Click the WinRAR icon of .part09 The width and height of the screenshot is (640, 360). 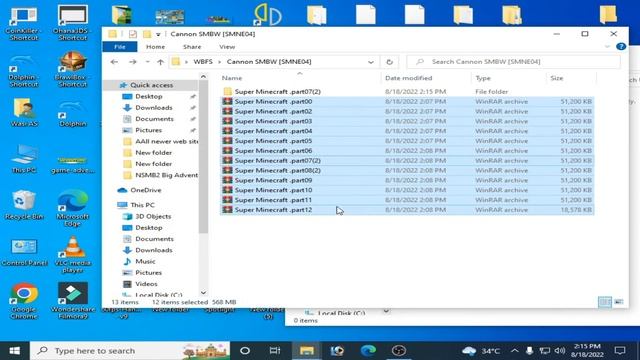227,180
